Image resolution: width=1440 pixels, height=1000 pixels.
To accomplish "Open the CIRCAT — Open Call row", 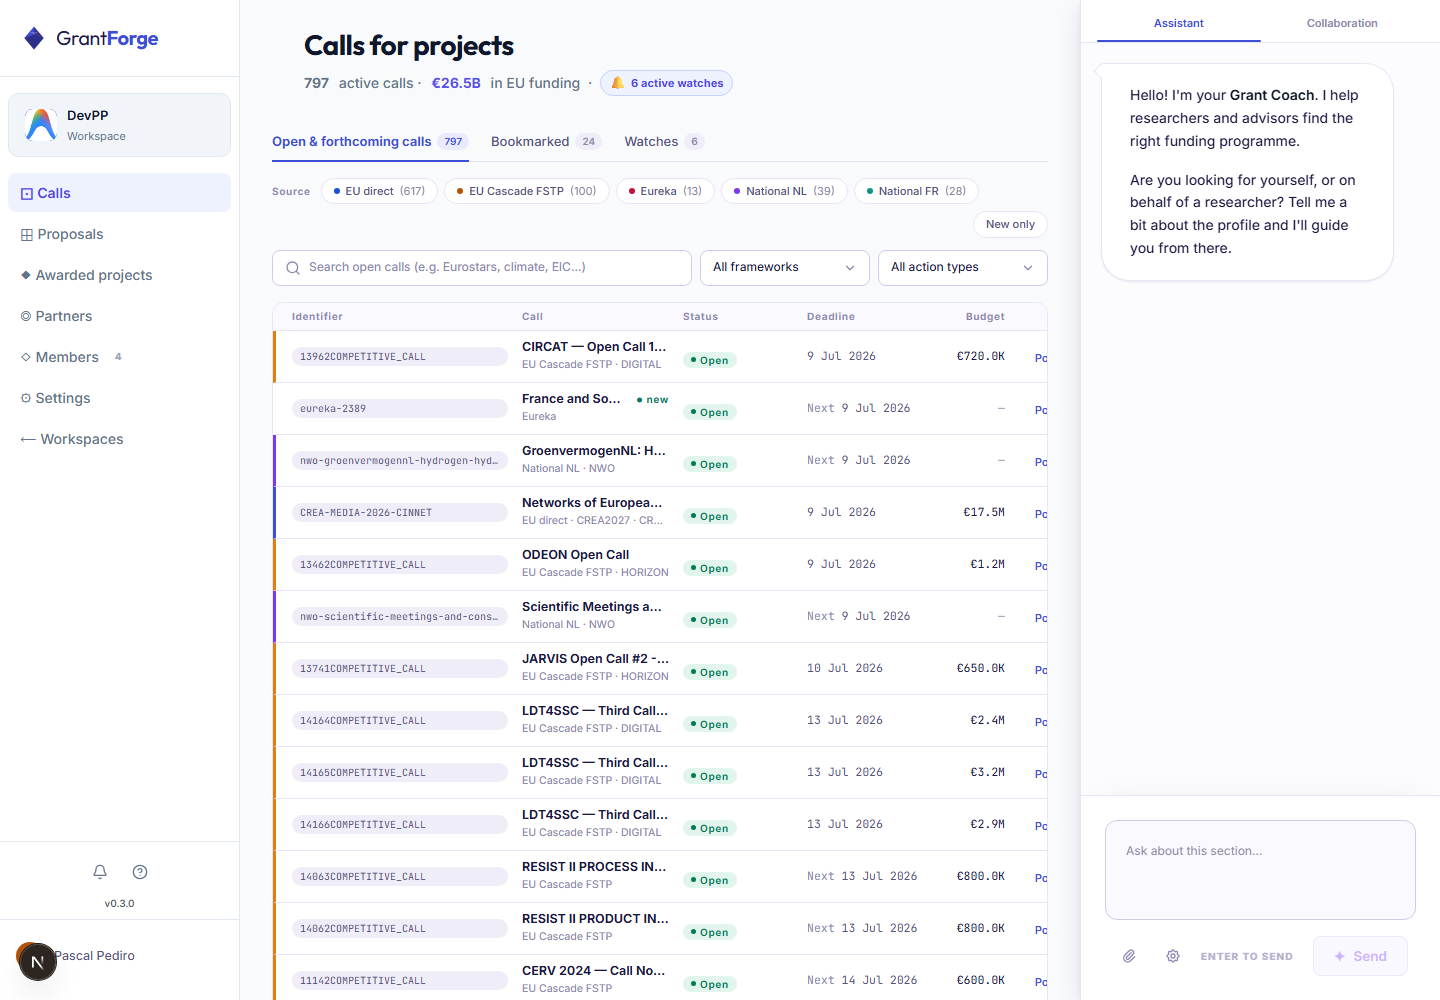I will (x=660, y=357).
